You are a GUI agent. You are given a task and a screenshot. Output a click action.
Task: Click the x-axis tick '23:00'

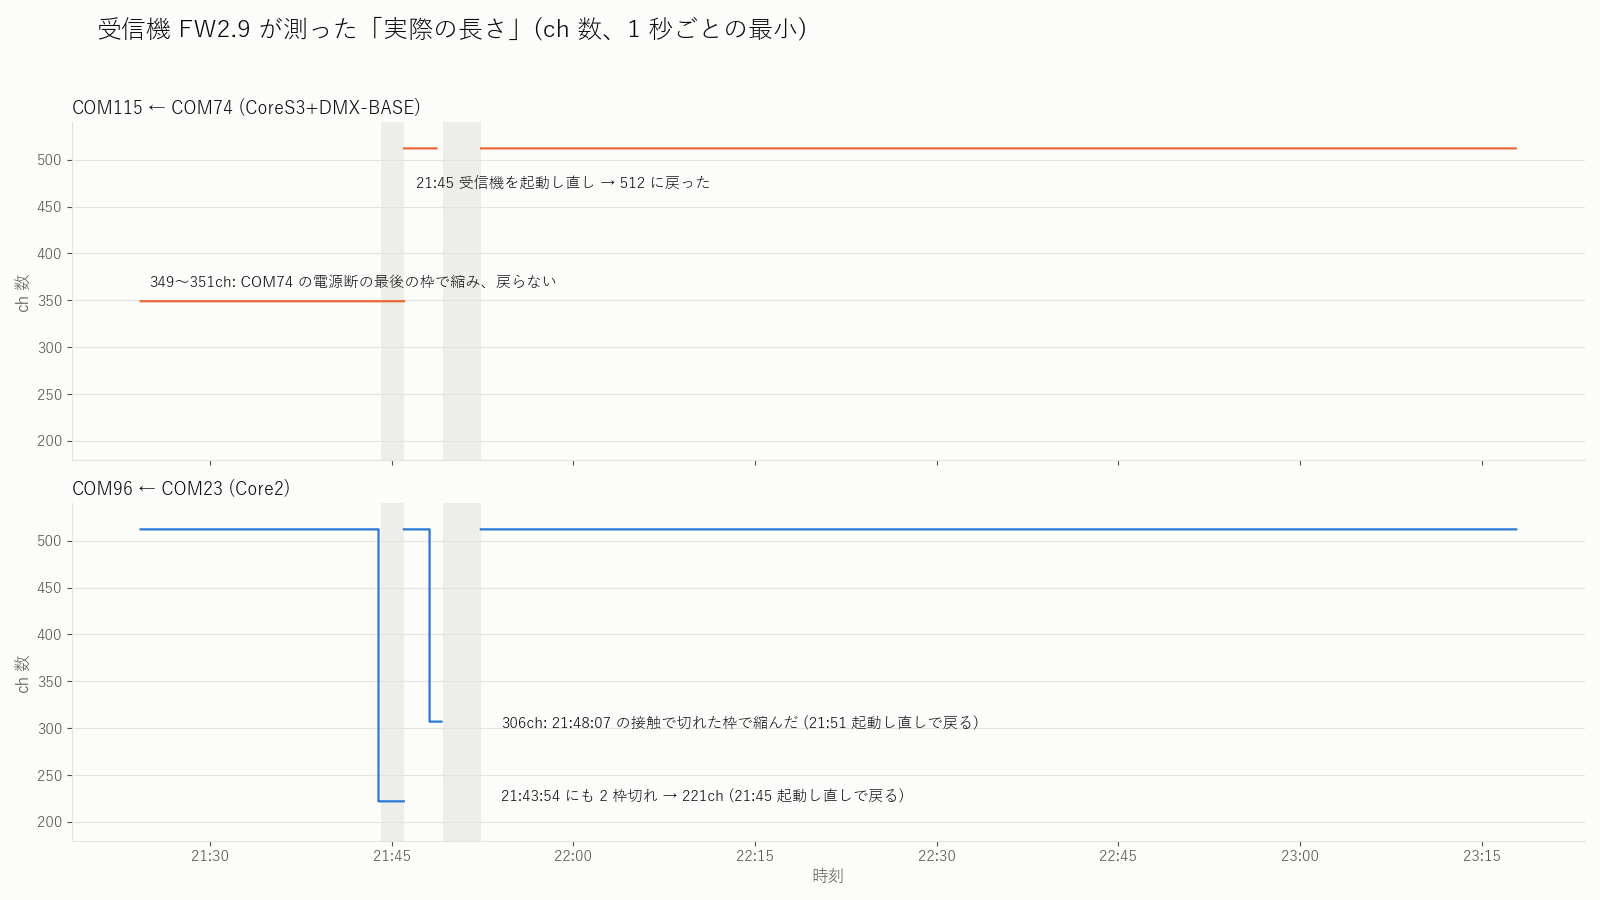coord(1300,856)
